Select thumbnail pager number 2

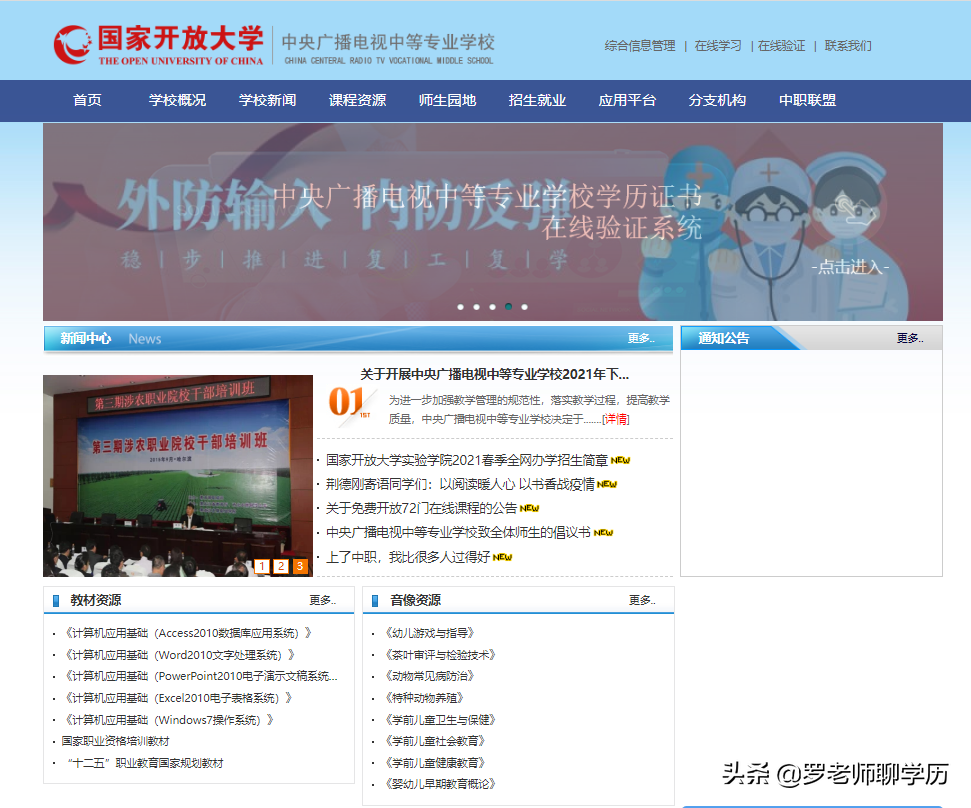(x=283, y=566)
